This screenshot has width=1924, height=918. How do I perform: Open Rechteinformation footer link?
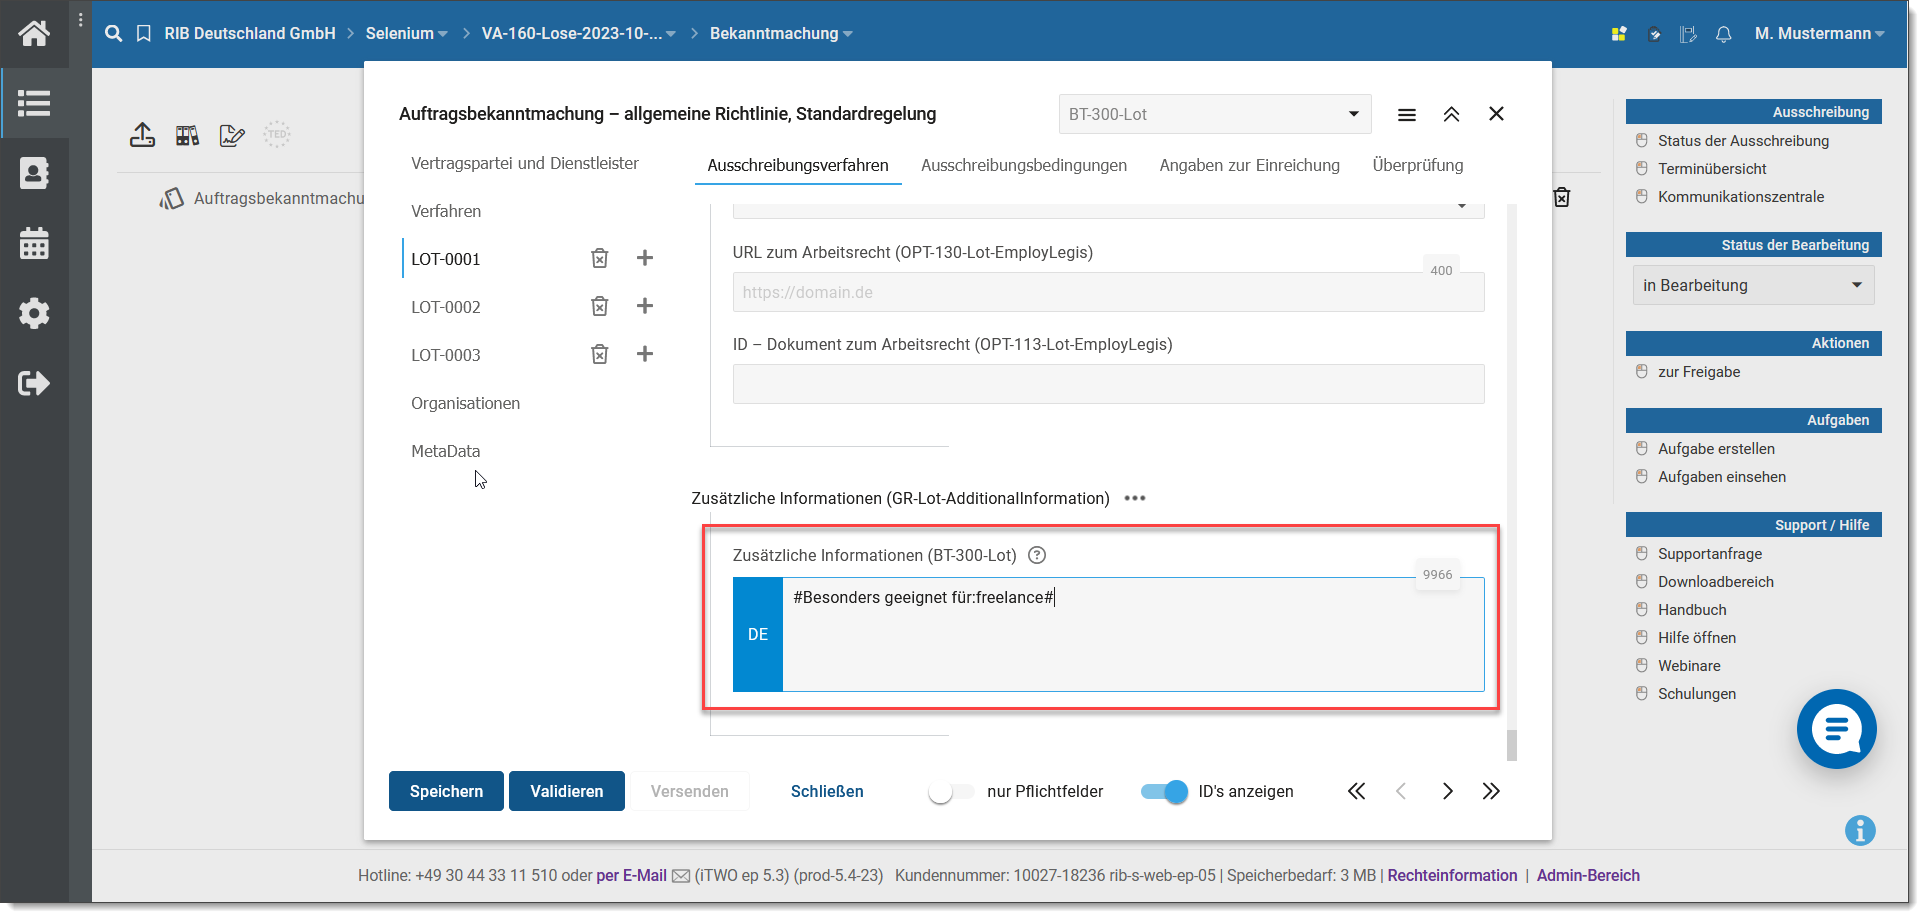click(x=1452, y=875)
